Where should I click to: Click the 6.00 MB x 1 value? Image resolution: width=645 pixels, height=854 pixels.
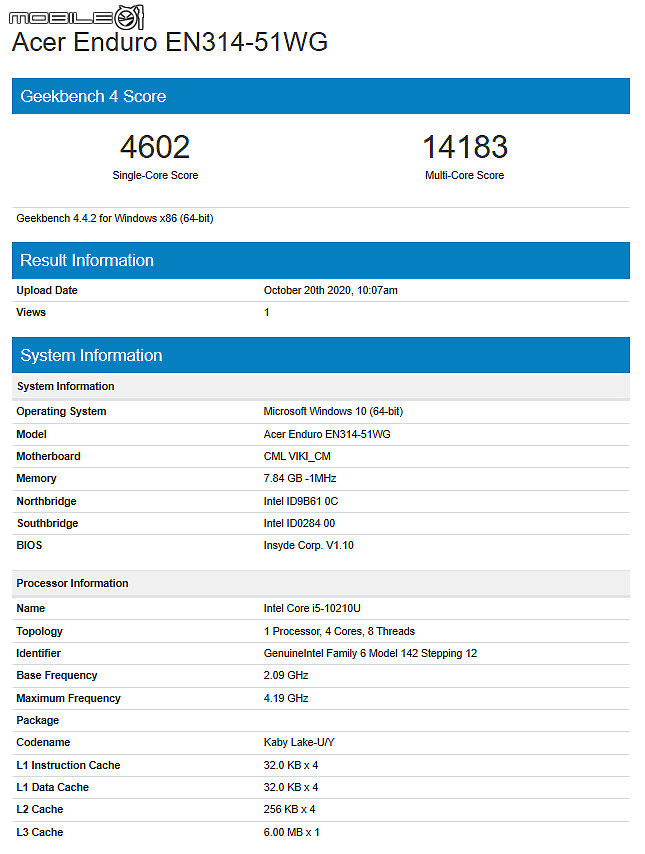click(291, 832)
